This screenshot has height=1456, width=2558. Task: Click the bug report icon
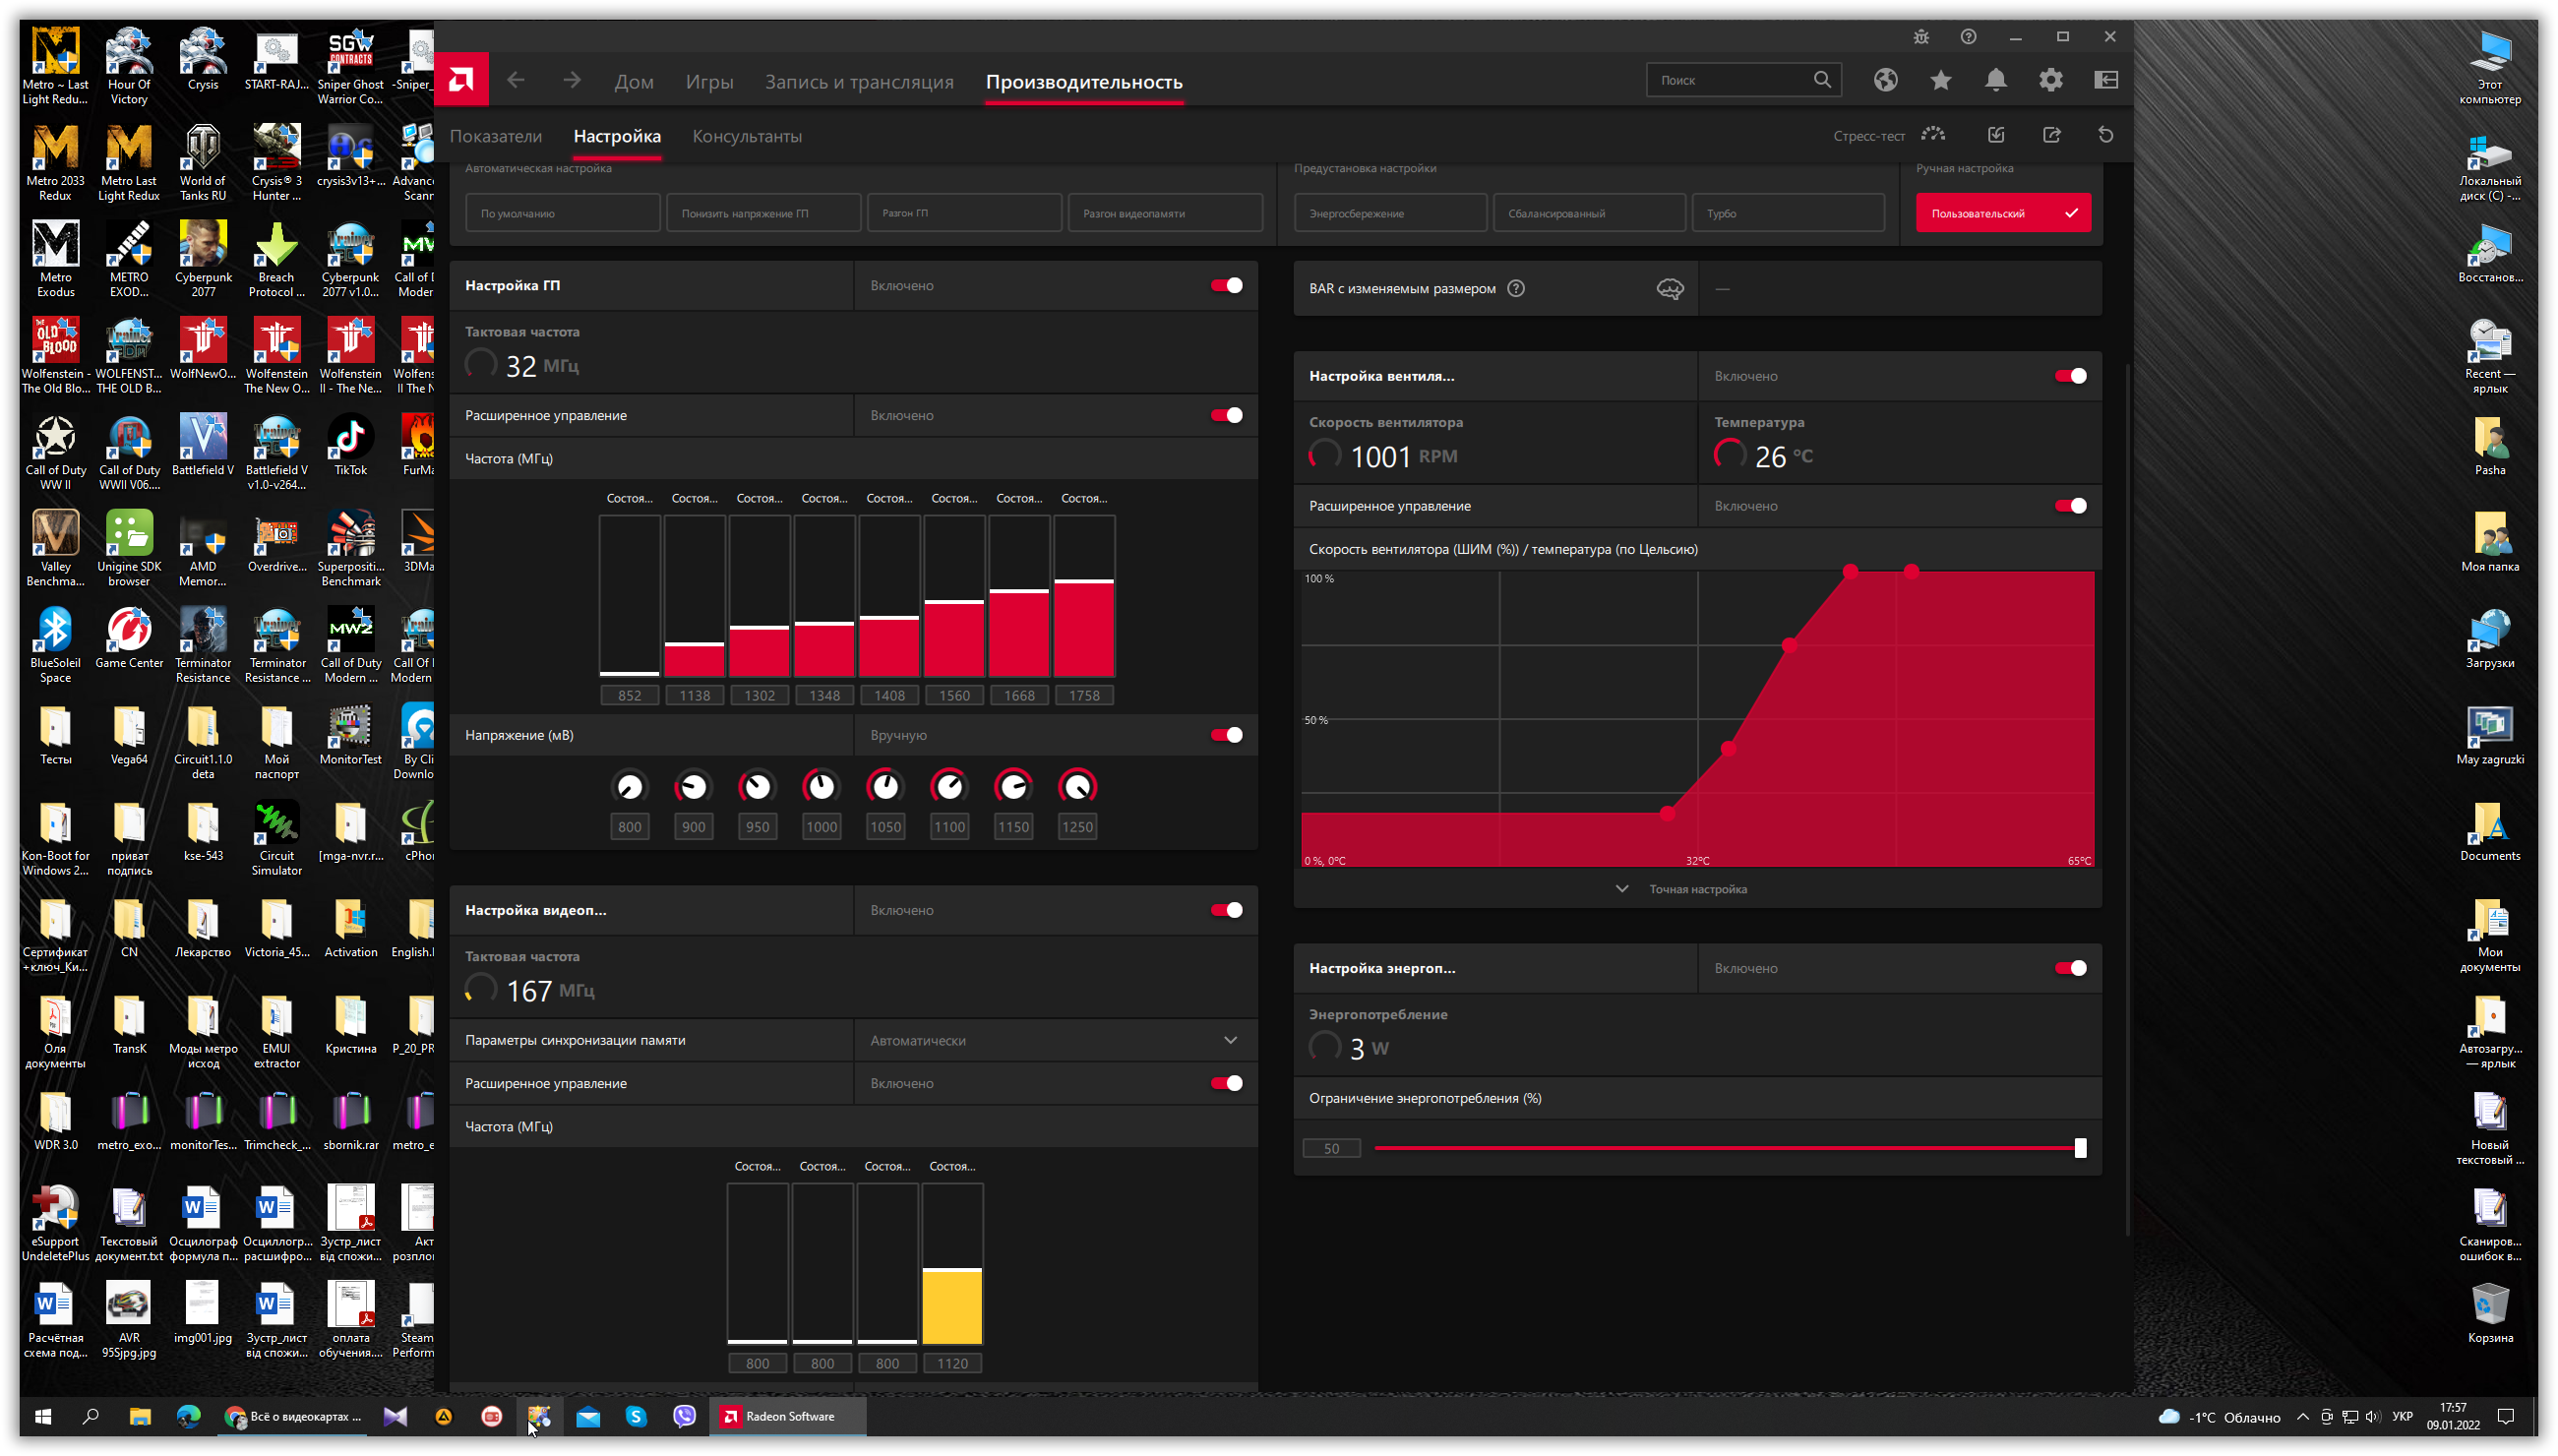[x=1921, y=37]
